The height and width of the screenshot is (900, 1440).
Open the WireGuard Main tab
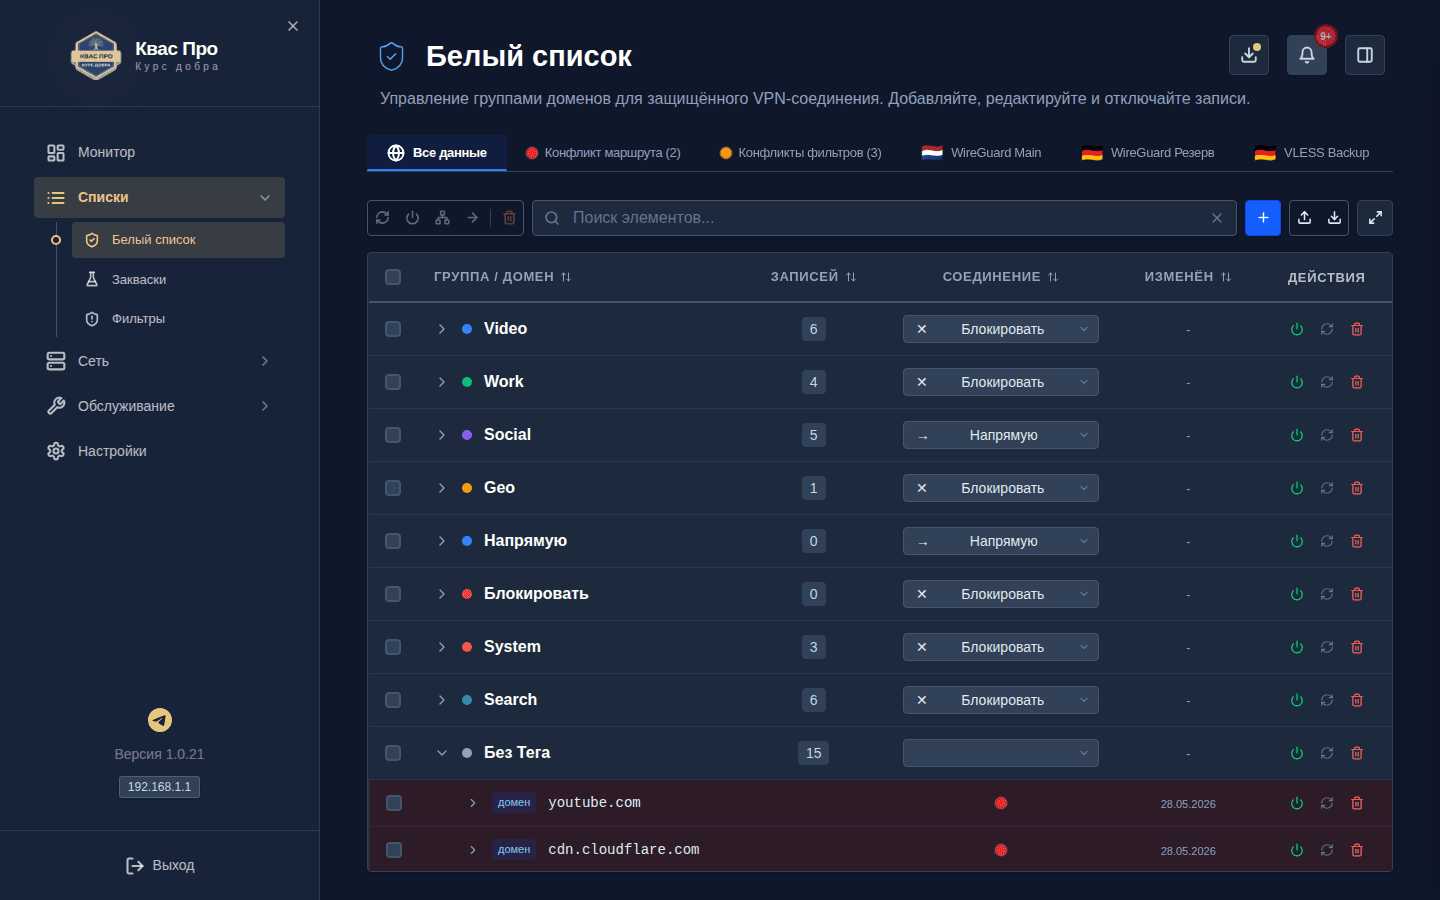pos(981,153)
